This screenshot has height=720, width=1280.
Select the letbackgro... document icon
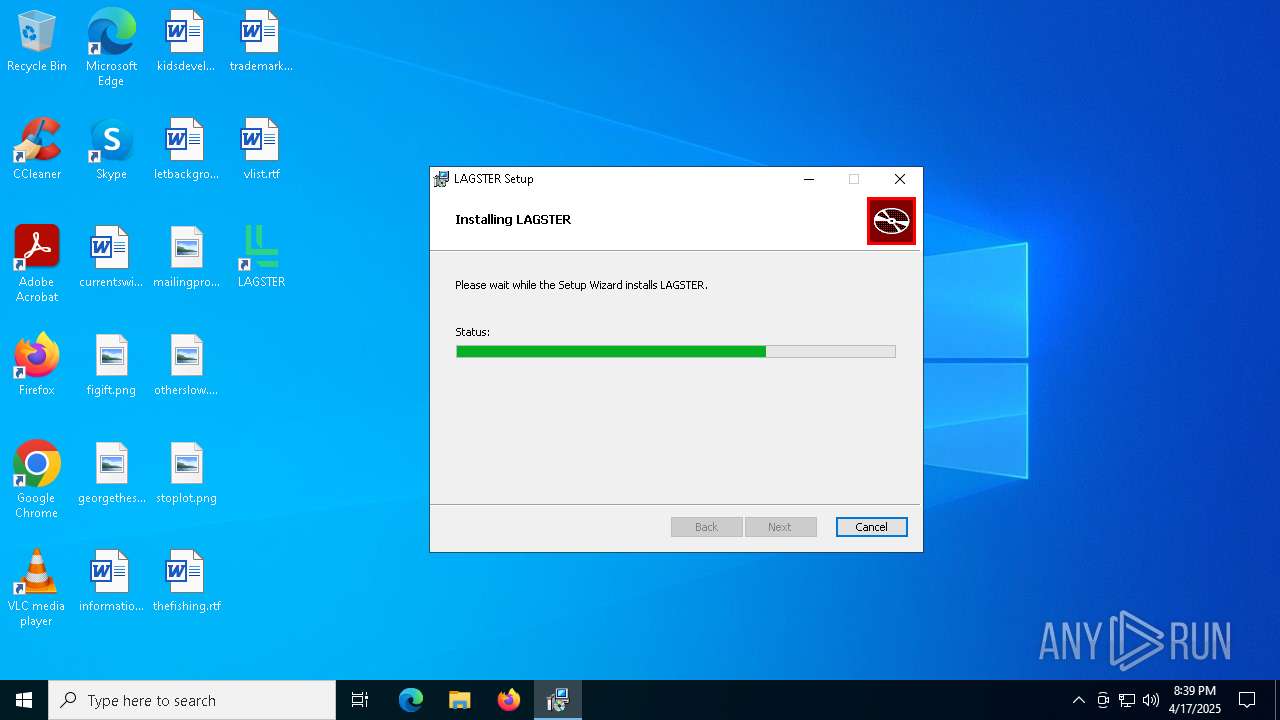click(x=185, y=150)
